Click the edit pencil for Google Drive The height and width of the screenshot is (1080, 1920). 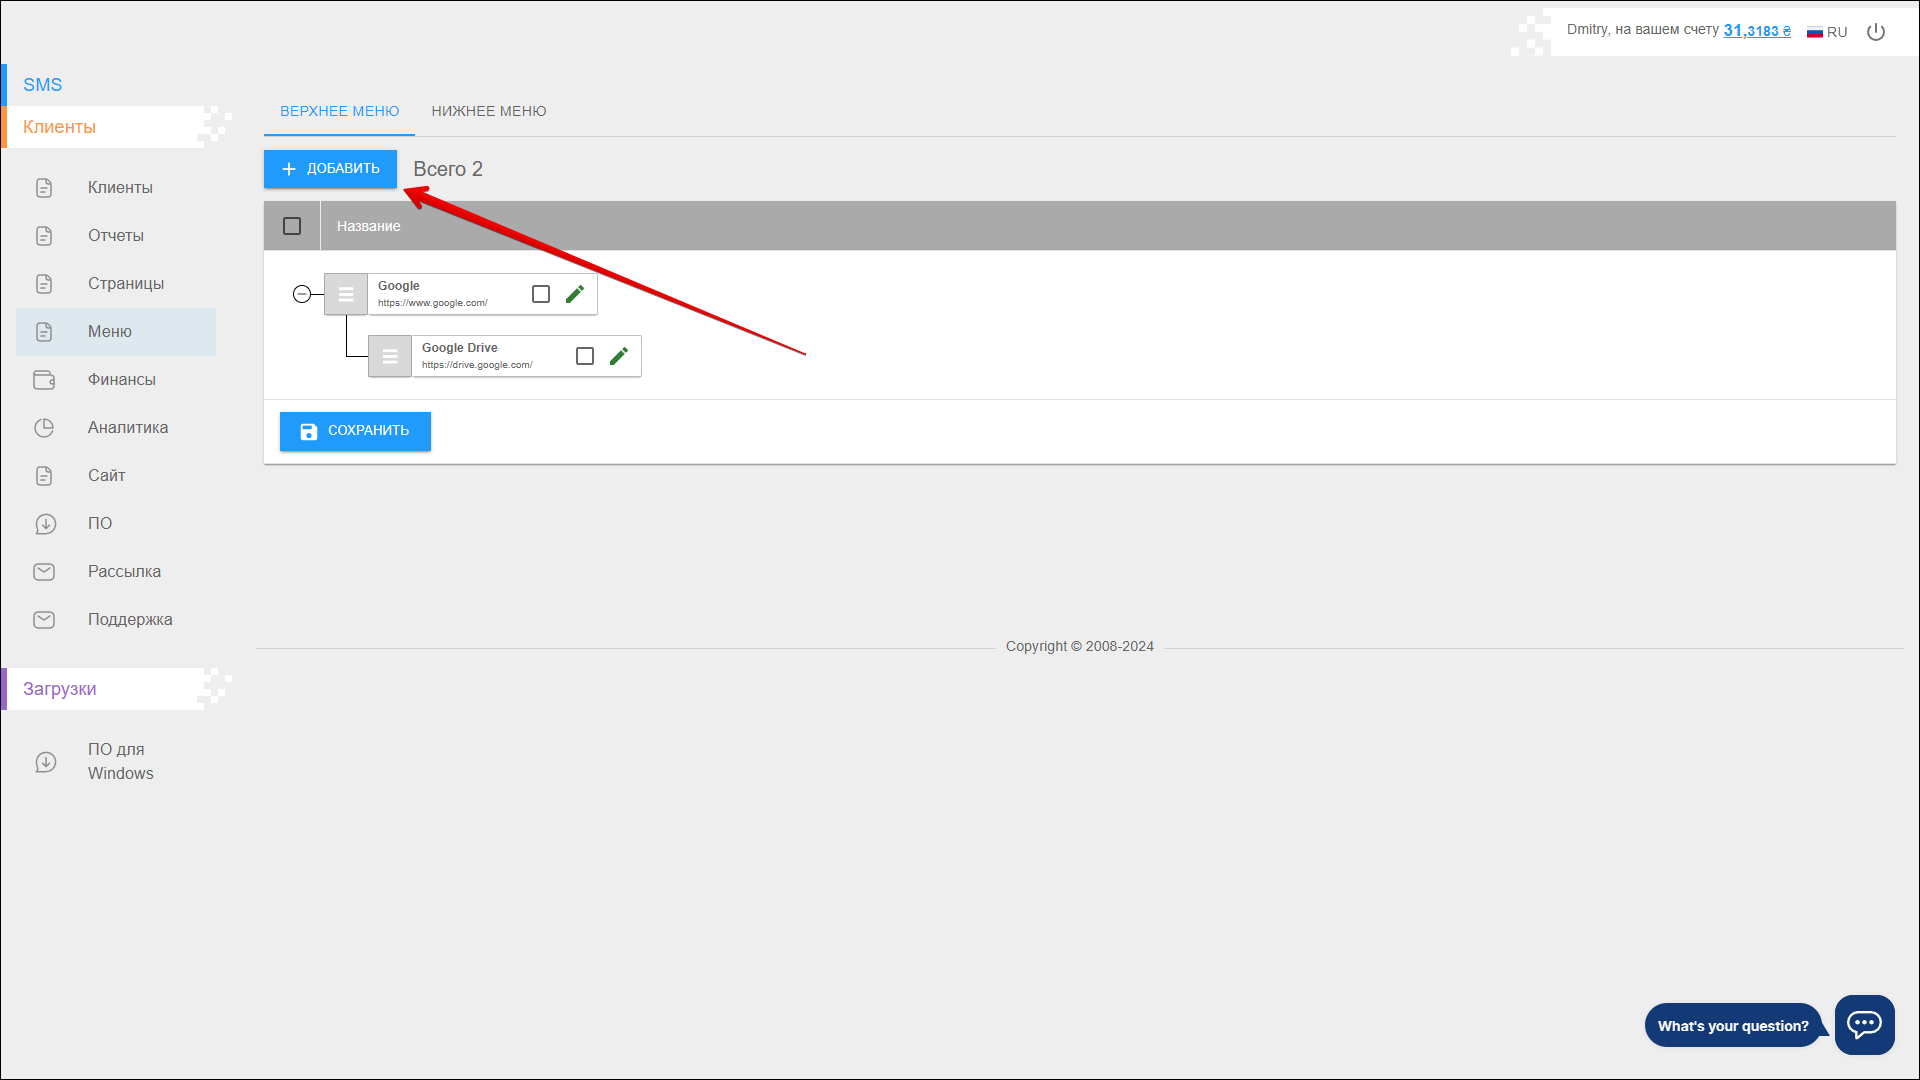619,356
